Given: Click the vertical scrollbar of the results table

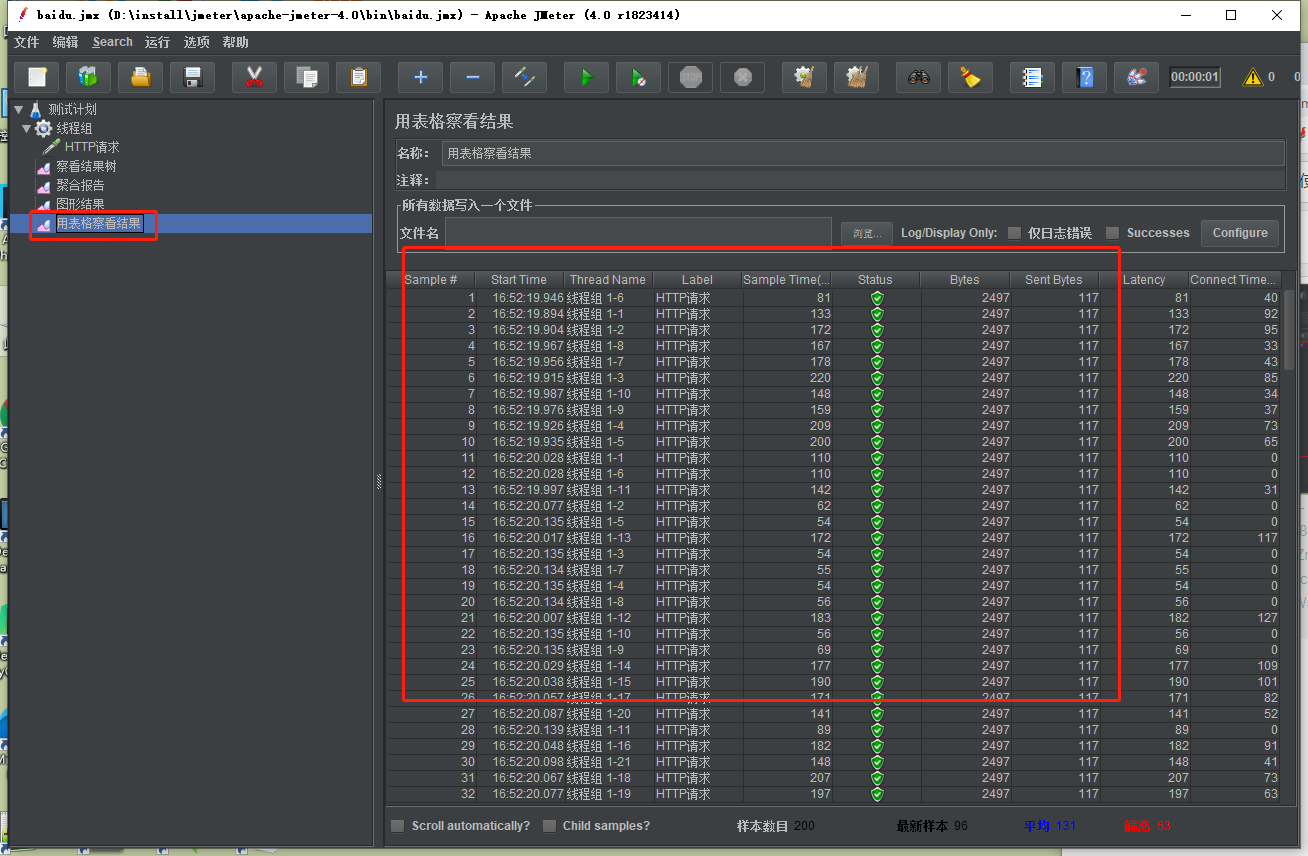Looking at the screenshot, I should [x=1289, y=330].
